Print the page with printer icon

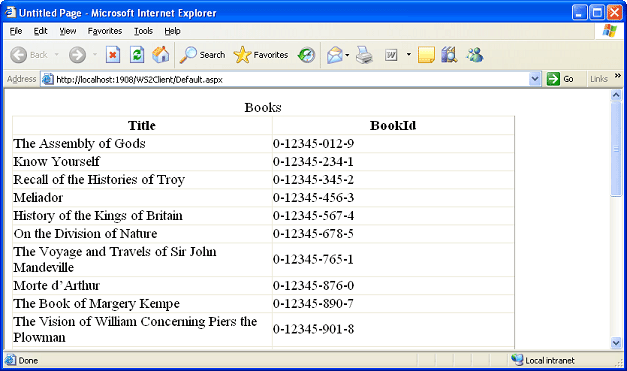tap(364, 55)
